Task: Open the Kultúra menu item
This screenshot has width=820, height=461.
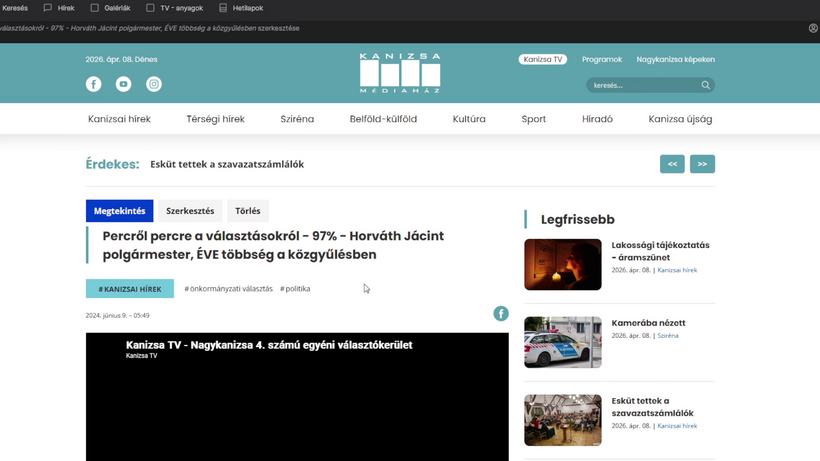Action: (x=469, y=119)
